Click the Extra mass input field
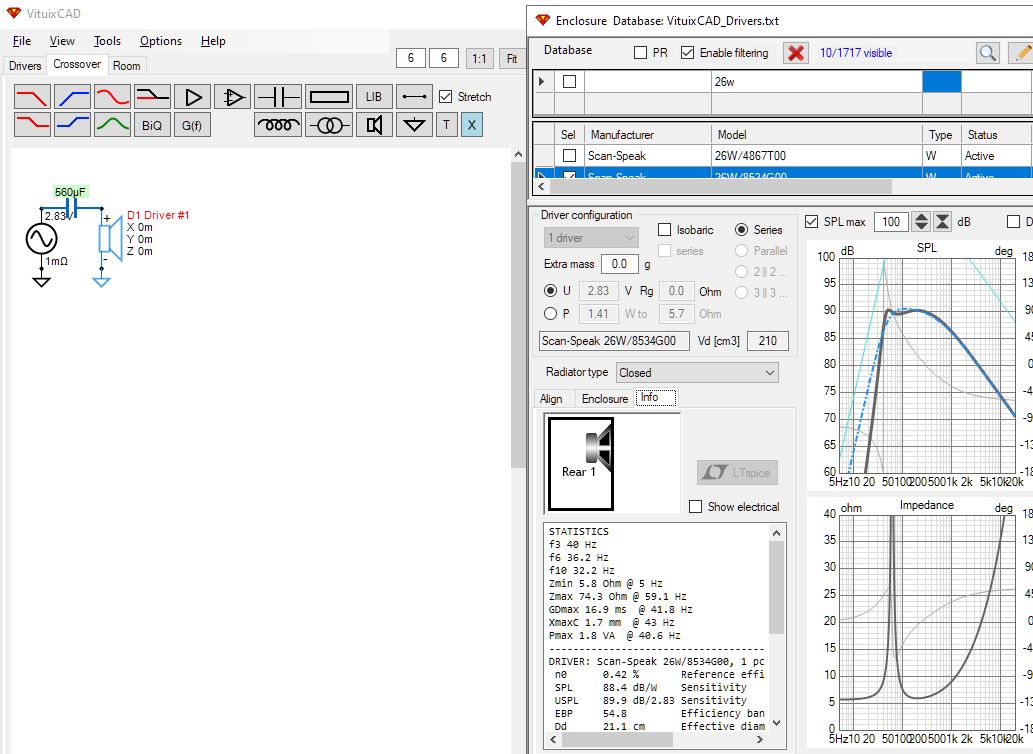The height and width of the screenshot is (754, 1033). [x=619, y=264]
